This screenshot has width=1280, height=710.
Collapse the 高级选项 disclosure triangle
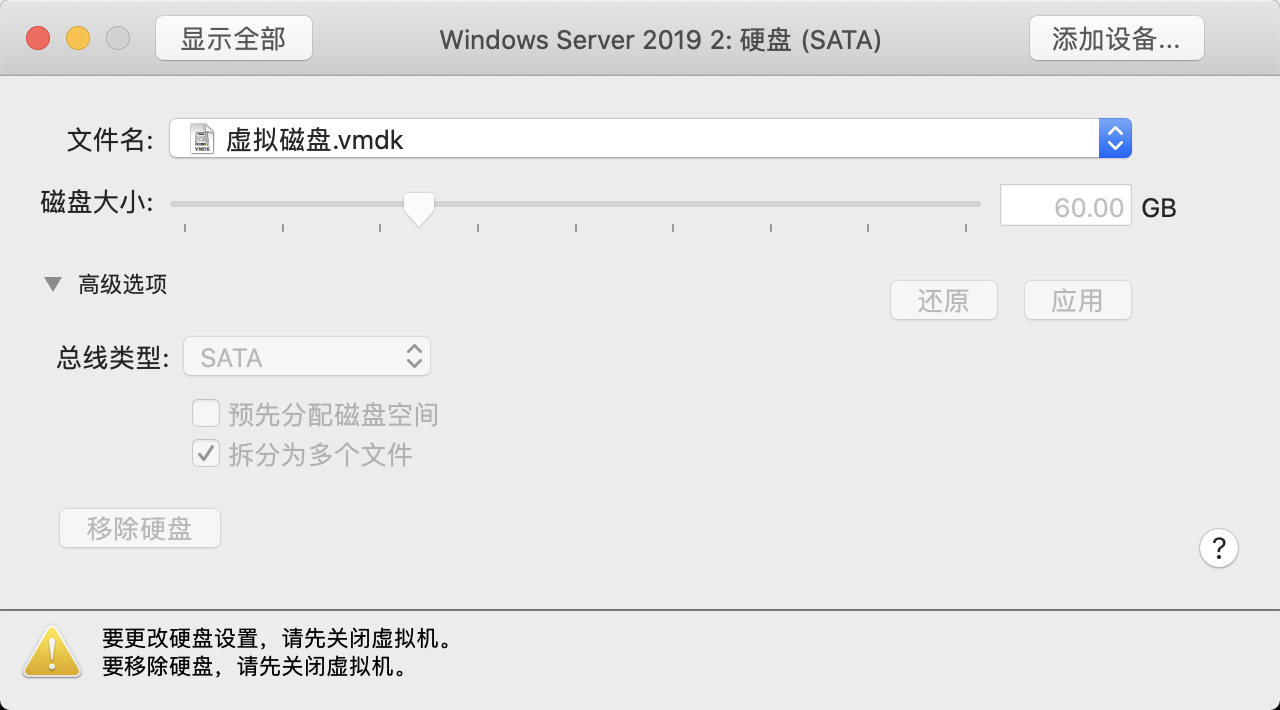pos(53,284)
